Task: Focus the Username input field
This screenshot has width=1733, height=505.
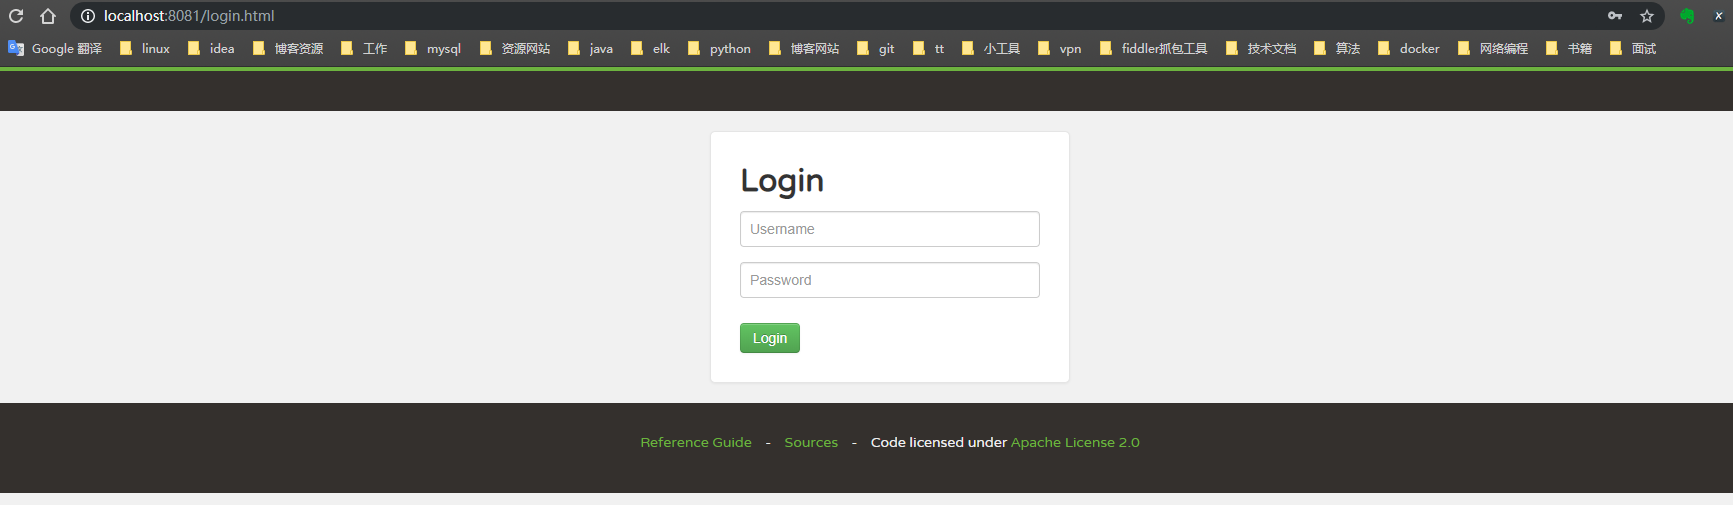Action: pos(890,229)
